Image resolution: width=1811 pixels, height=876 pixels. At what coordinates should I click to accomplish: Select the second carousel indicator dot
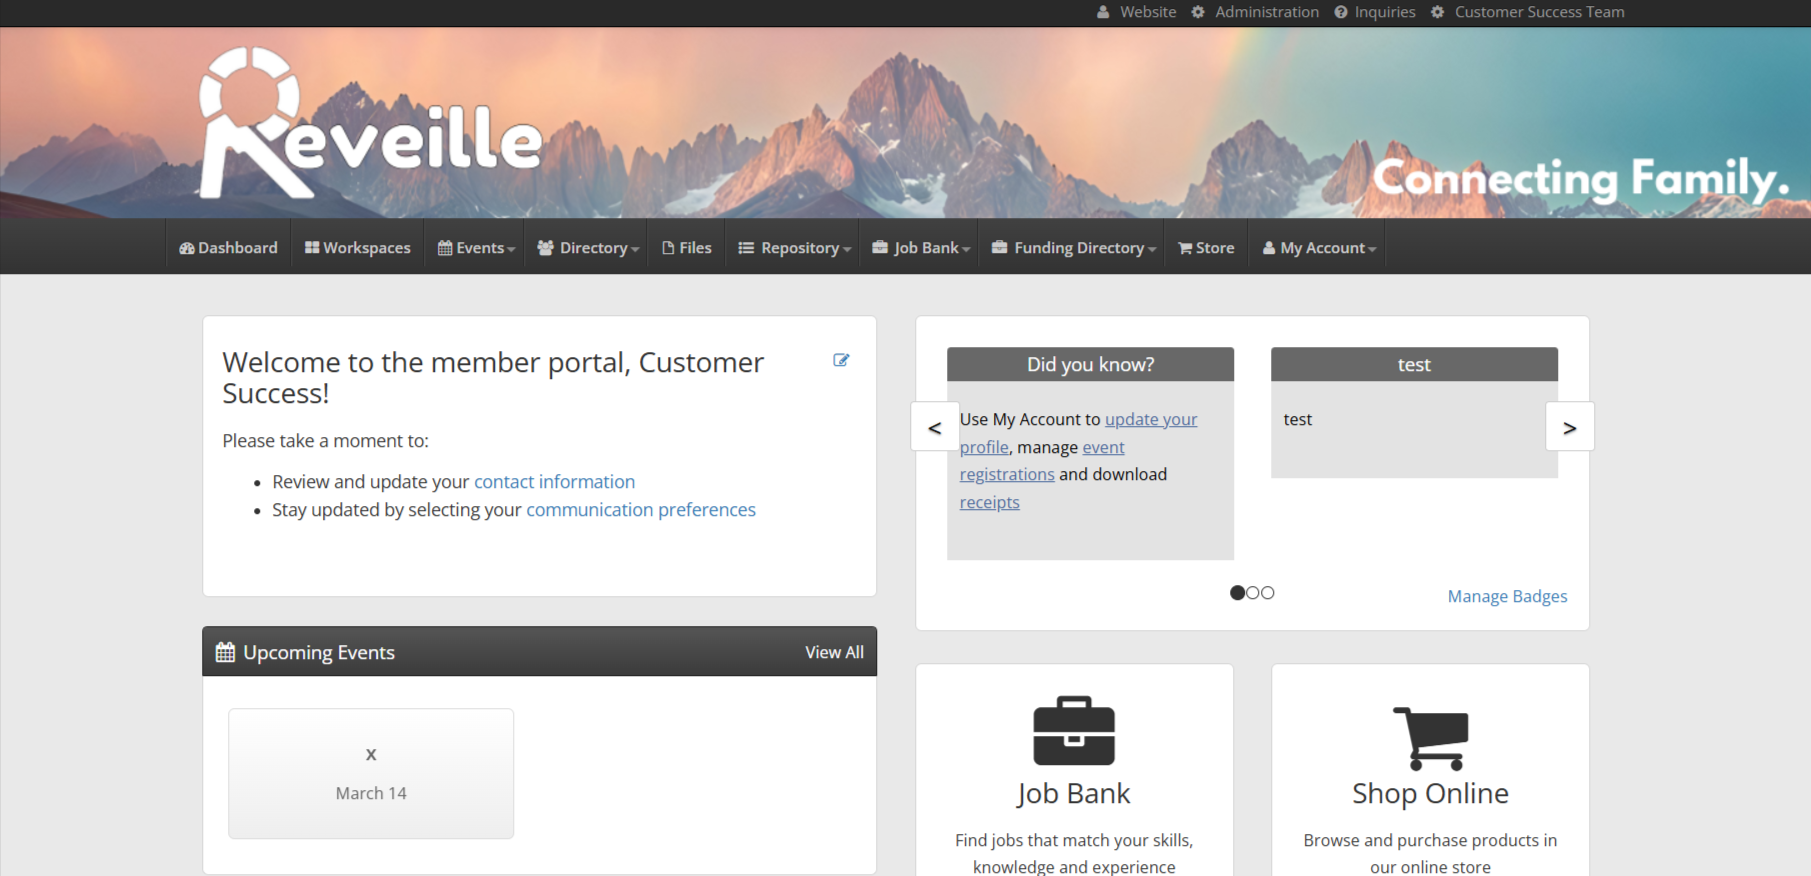click(x=1252, y=593)
